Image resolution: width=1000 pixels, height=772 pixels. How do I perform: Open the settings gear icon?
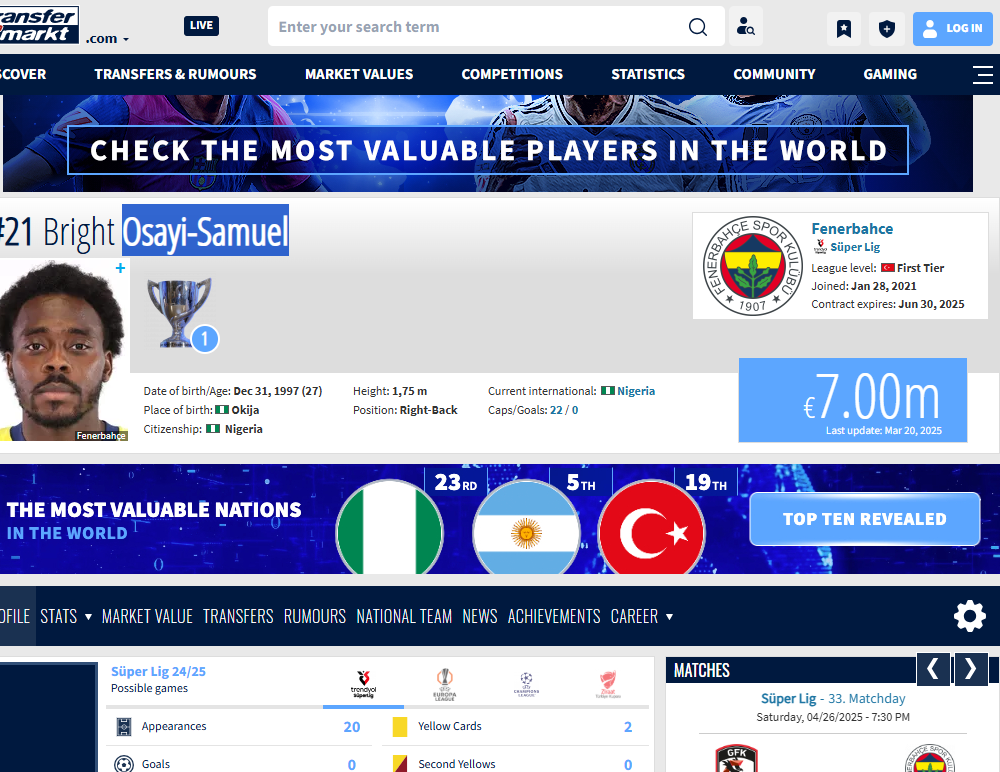pos(969,616)
